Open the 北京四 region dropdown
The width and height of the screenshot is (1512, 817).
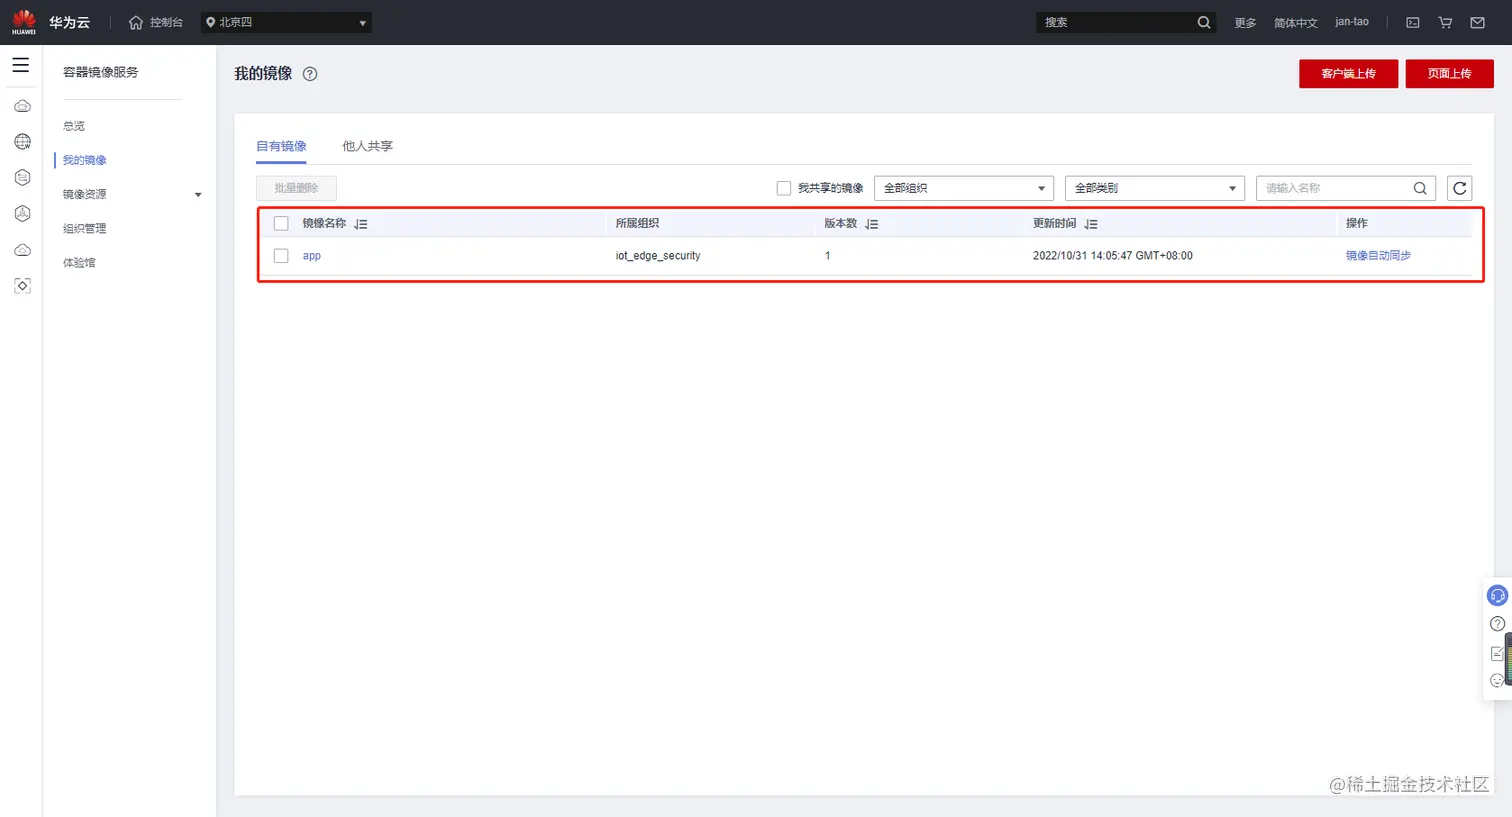[x=286, y=22]
